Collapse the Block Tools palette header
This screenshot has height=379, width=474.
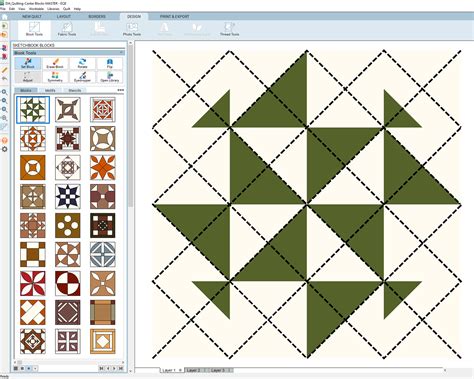coord(121,53)
